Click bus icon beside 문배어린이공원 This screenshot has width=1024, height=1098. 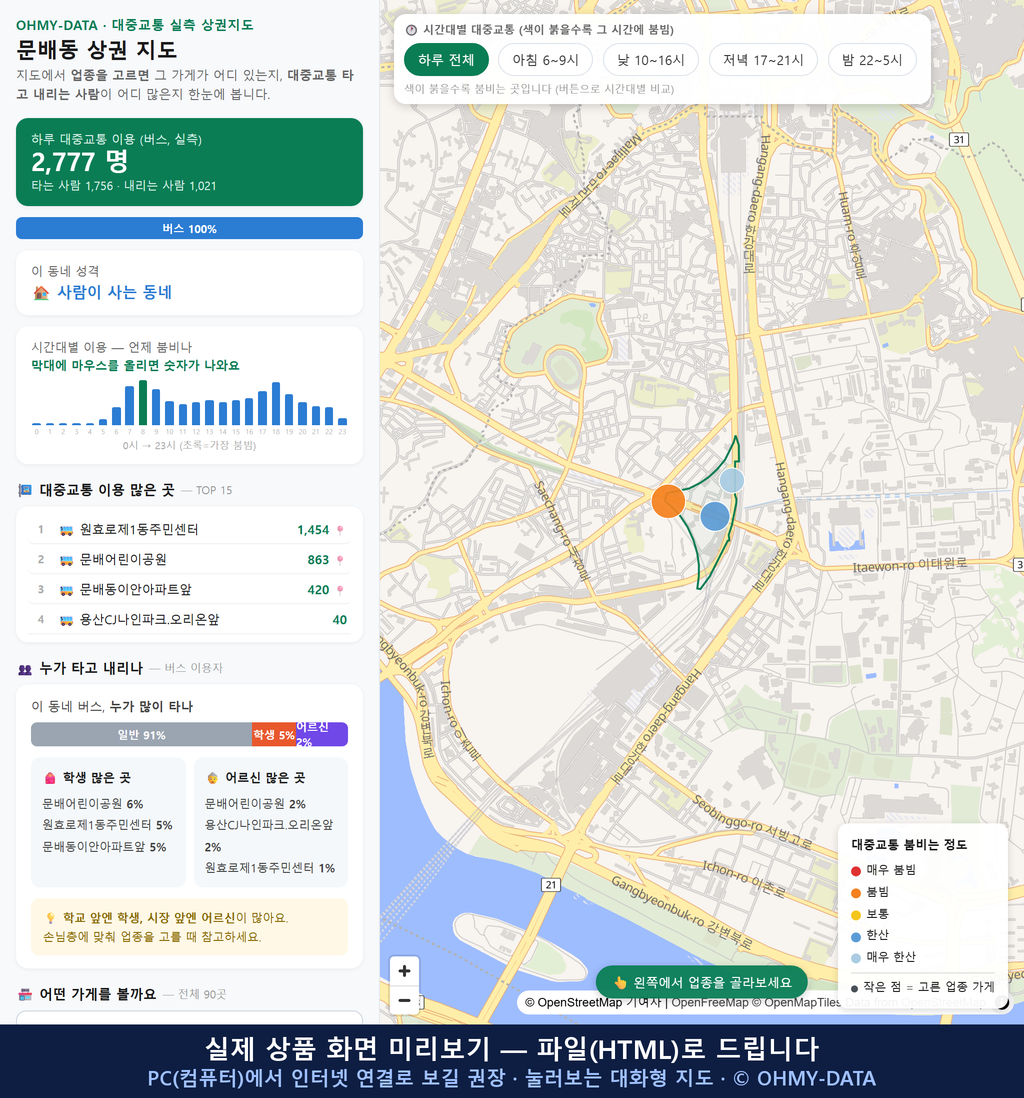click(x=67, y=560)
